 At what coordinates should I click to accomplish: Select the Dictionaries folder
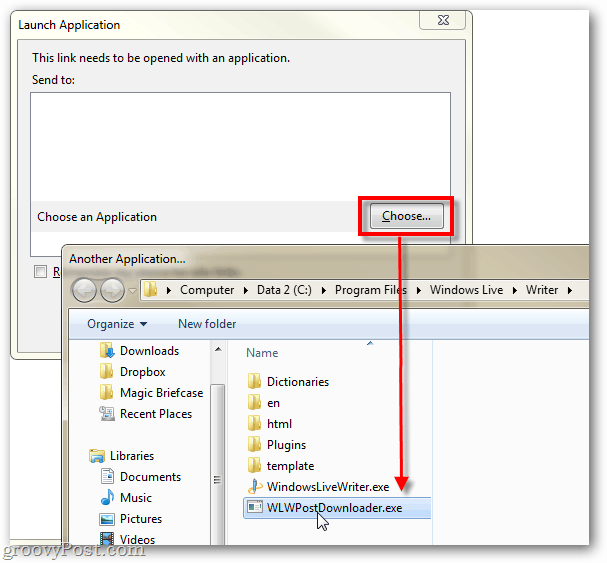click(298, 382)
